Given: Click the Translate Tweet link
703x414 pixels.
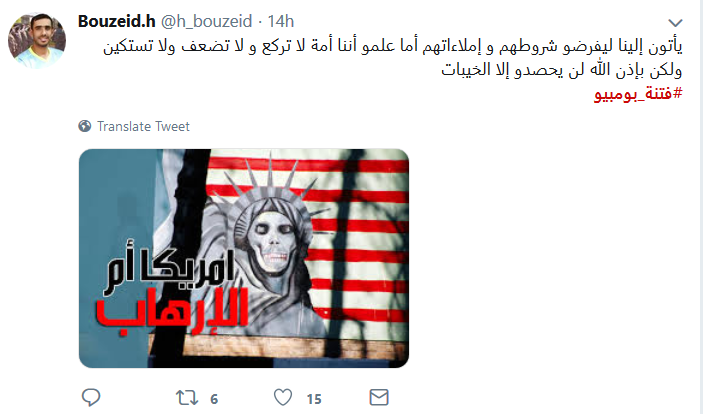Looking at the screenshot, I should click(143, 126).
